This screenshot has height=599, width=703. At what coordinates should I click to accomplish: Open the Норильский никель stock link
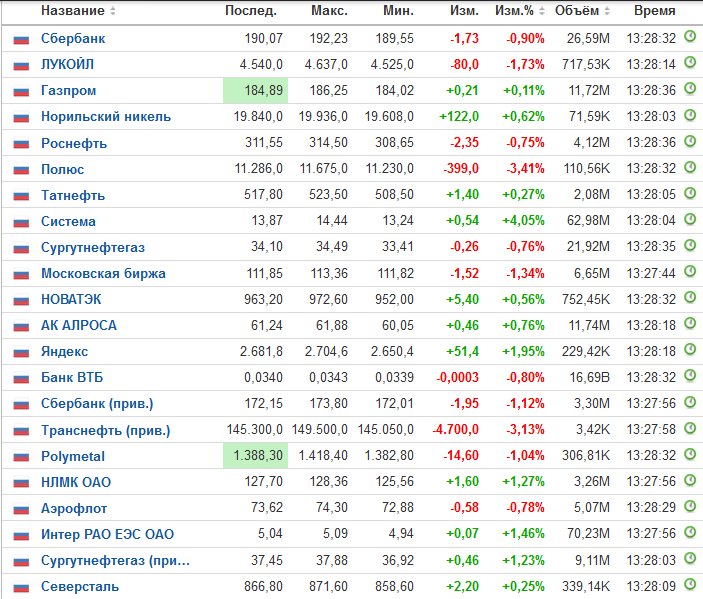pyautogui.click(x=106, y=117)
